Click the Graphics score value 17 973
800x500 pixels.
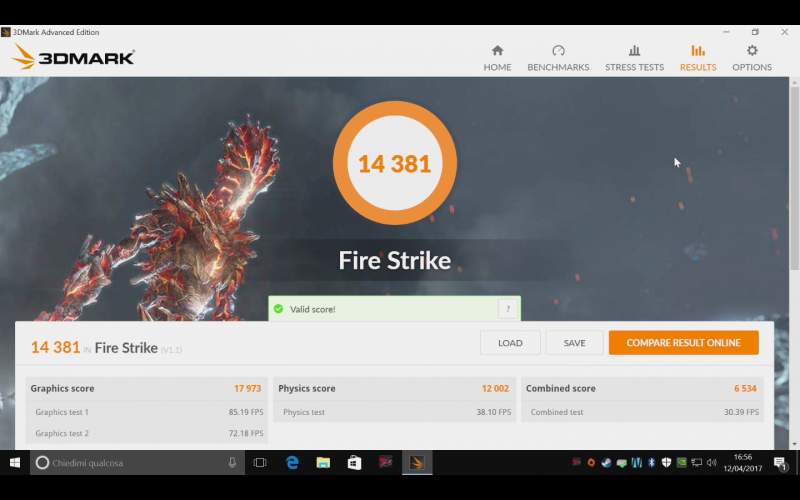pyautogui.click(x=247, y=388)
